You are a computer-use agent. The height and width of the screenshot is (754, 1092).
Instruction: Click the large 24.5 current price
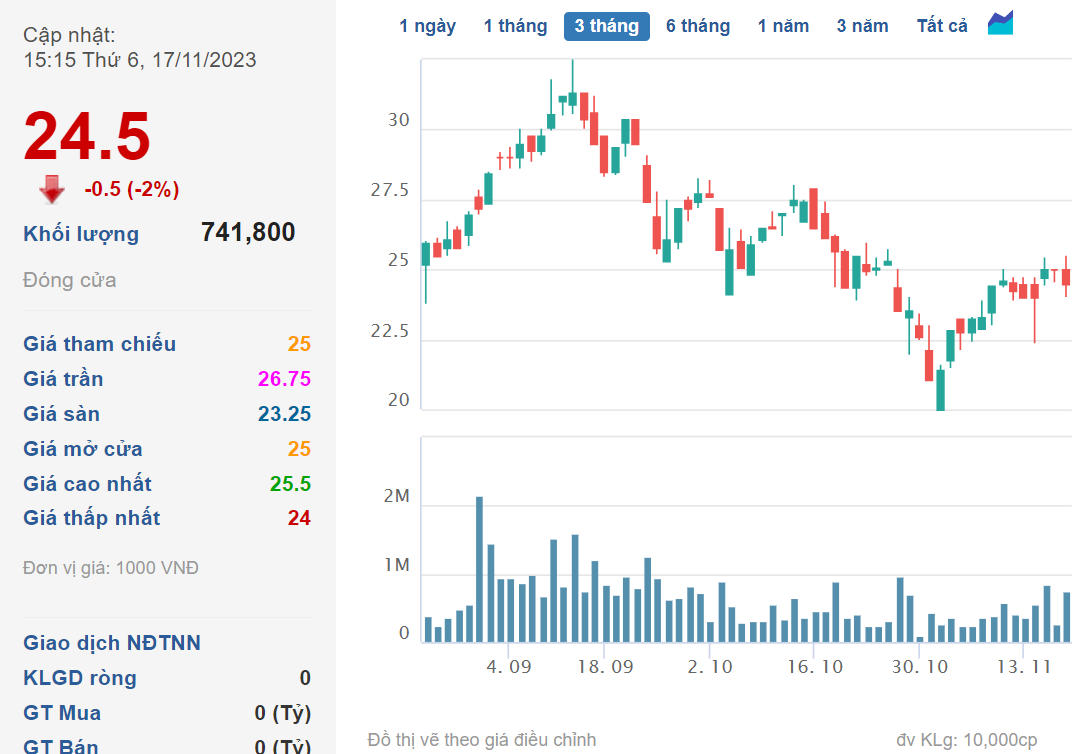pyautogui.click(x=87, y=135)
